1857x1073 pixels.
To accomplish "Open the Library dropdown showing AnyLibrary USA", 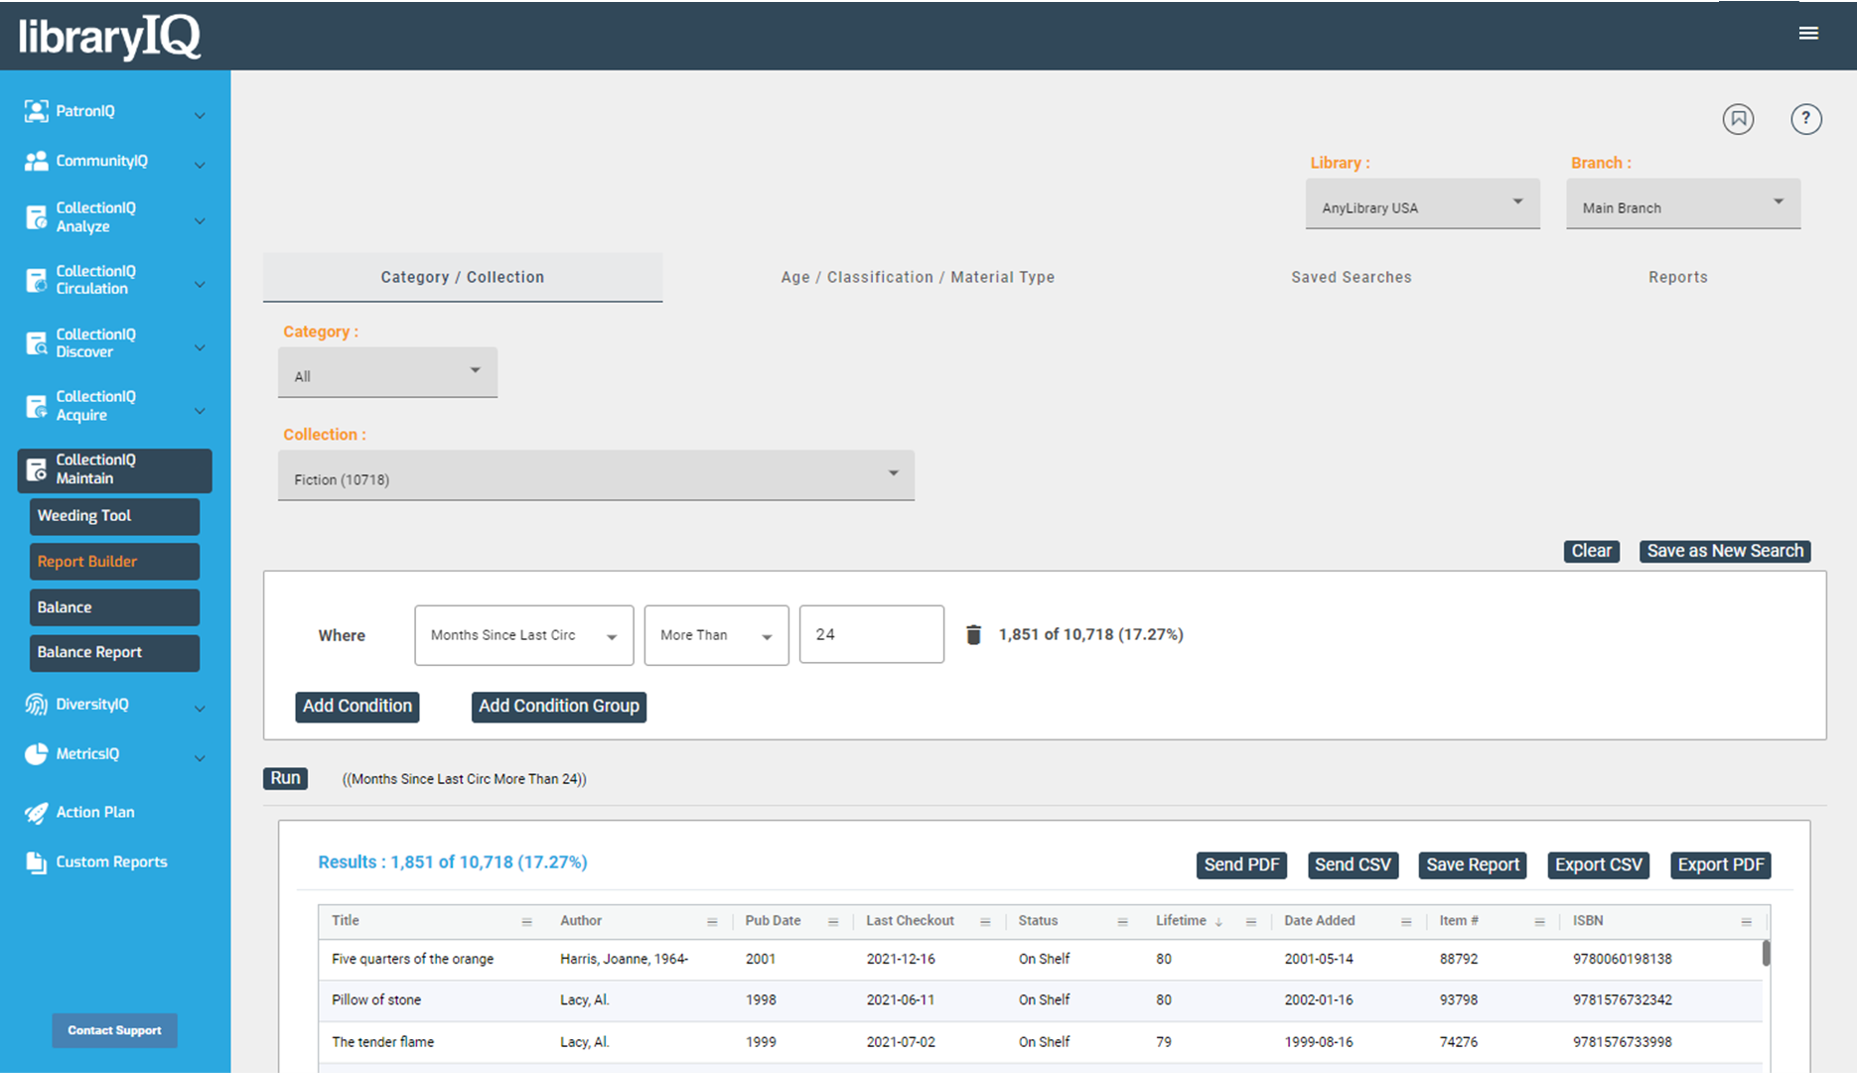I will click(1422, 205).
